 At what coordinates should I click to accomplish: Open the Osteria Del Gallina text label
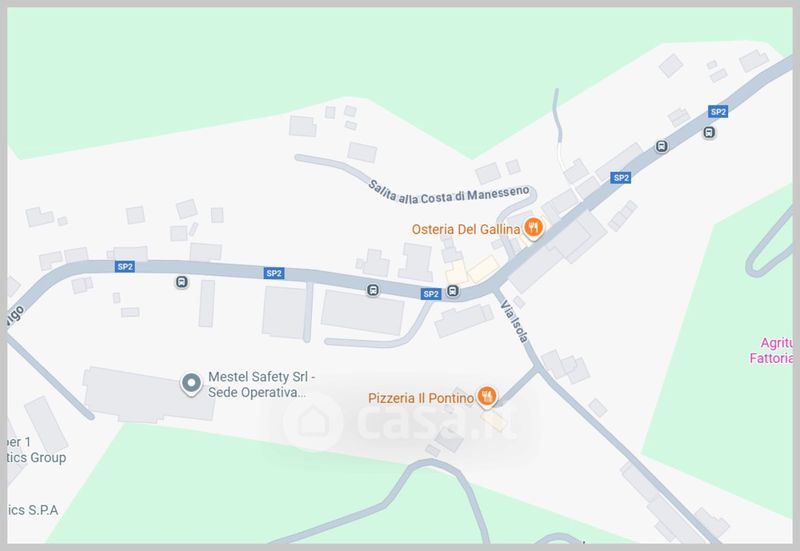466,230
